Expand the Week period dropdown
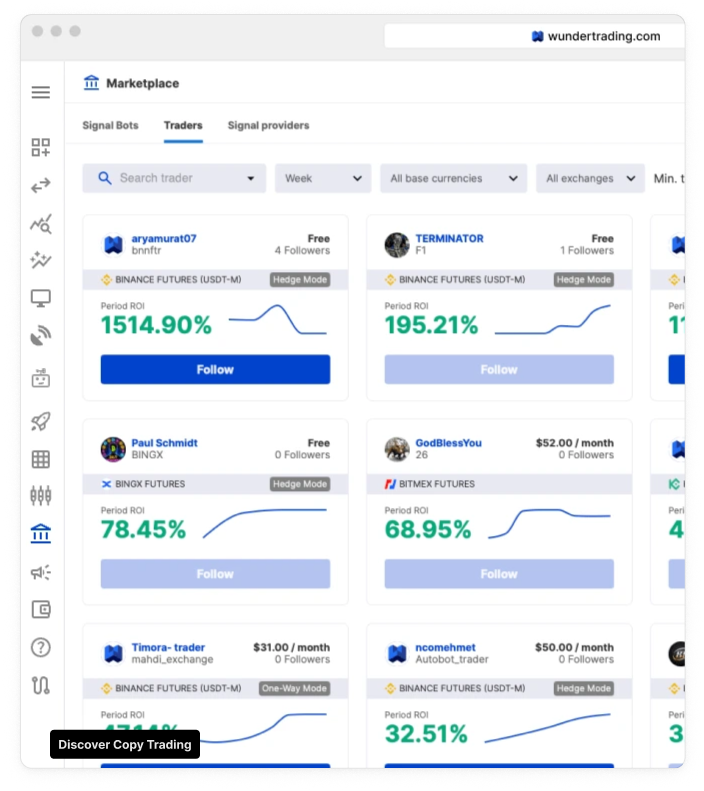The height and width of the screenshot is (791, 704). 323,178
